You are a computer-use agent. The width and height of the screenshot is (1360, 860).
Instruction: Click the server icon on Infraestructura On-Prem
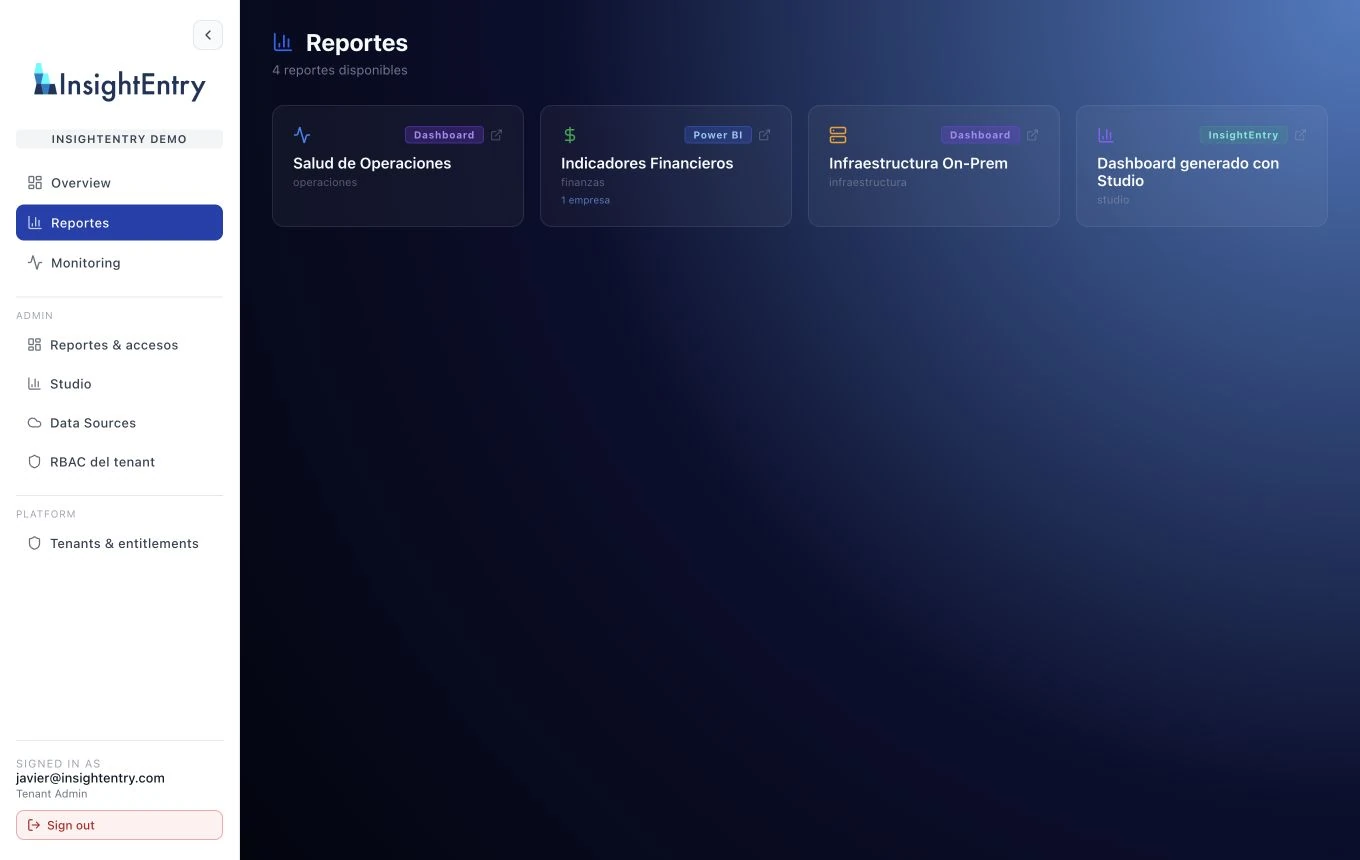click(x=838, y=135)
